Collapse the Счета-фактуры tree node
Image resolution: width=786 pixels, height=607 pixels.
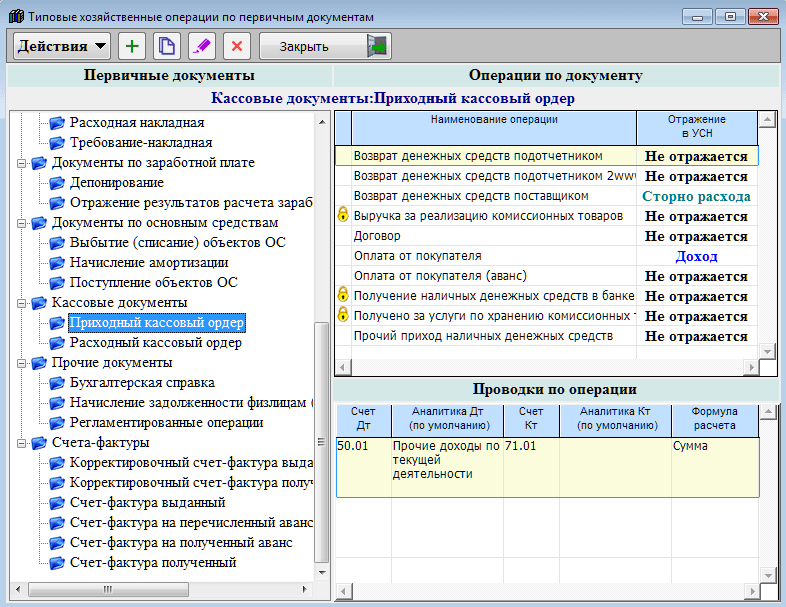22,444
